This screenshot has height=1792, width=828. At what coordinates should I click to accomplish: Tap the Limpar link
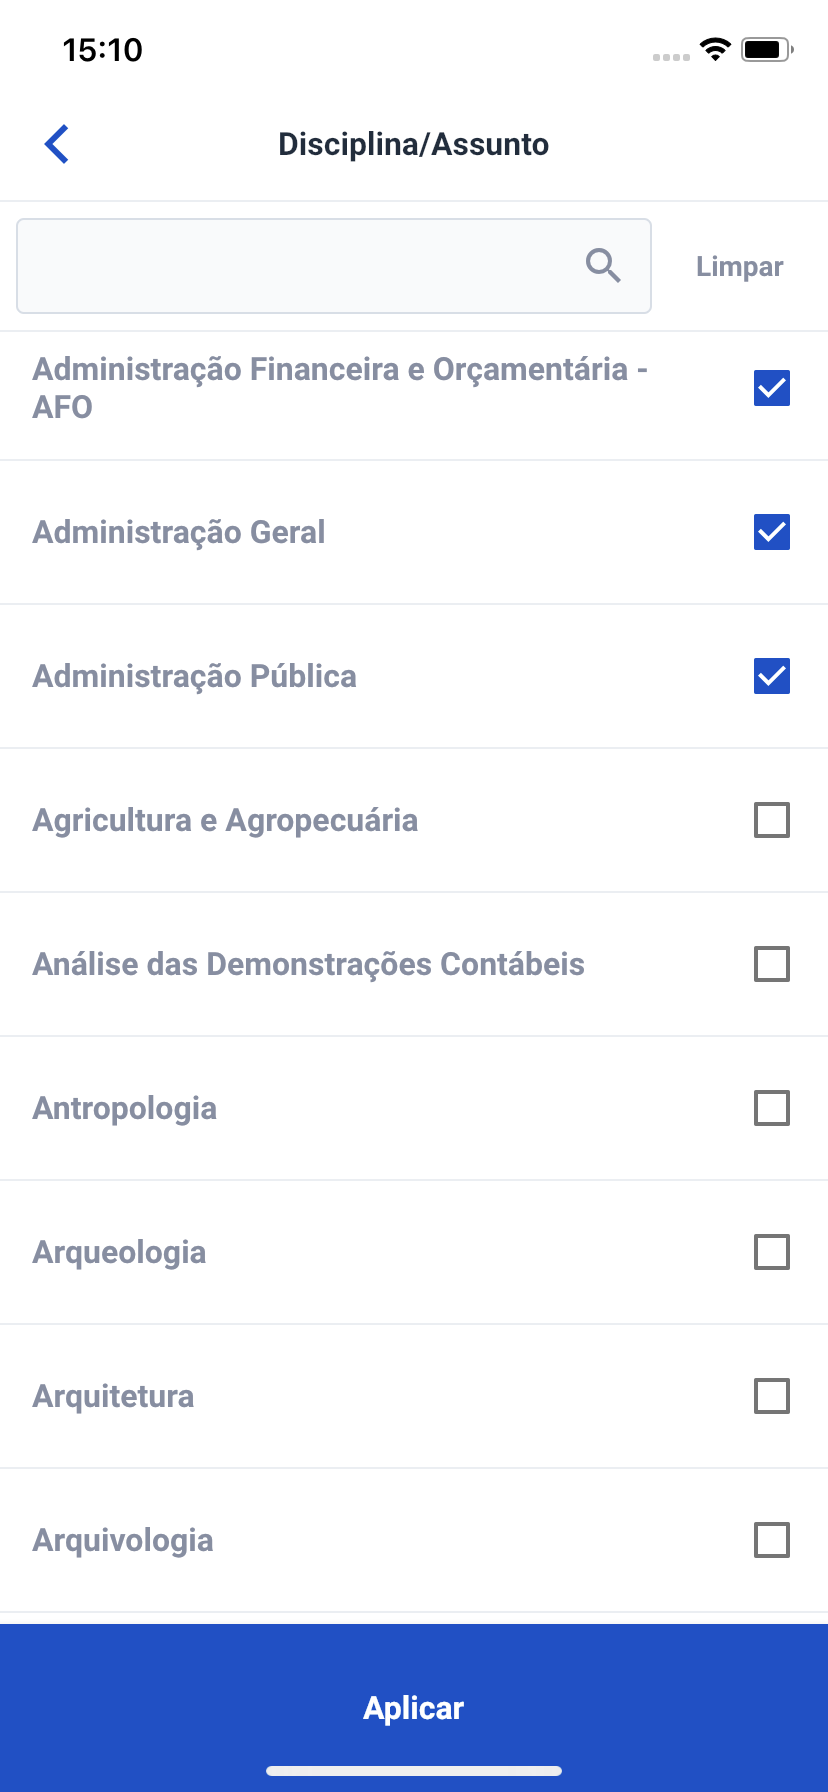point(739,267)
